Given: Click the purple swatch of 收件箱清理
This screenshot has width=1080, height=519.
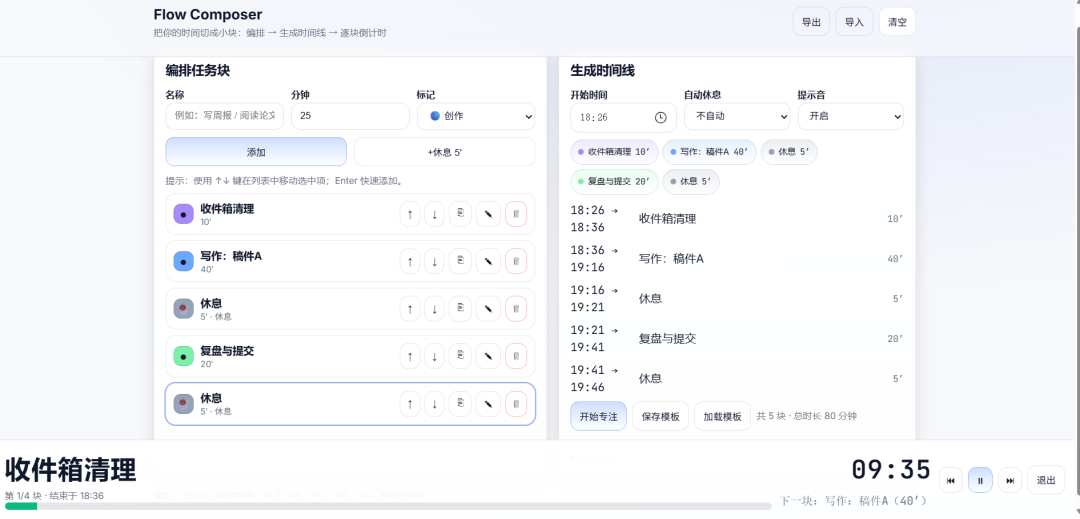Looking at the screenshot, I should click(x=183, y=214).
